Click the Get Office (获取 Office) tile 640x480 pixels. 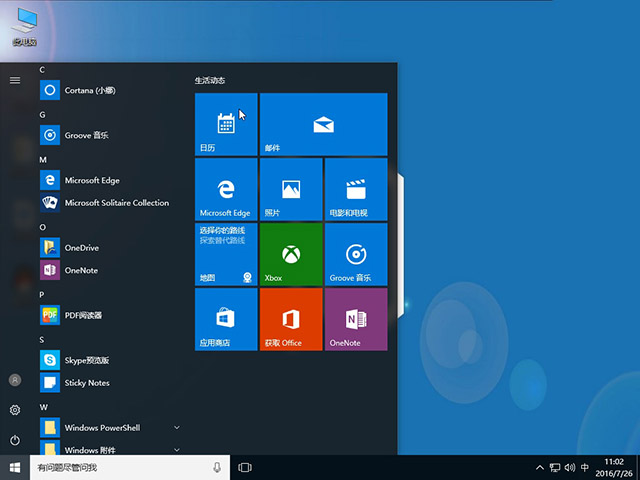coord(290,319)
